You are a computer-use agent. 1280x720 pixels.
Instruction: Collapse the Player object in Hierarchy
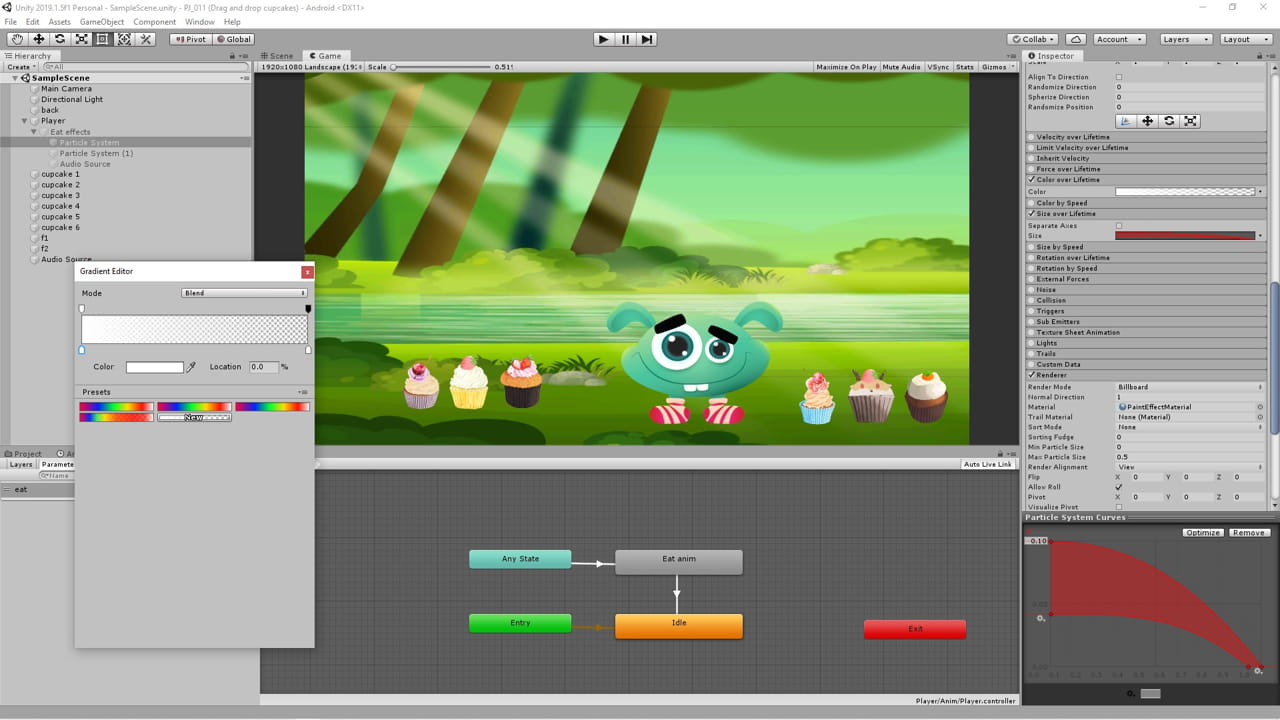tap(25, 121)
